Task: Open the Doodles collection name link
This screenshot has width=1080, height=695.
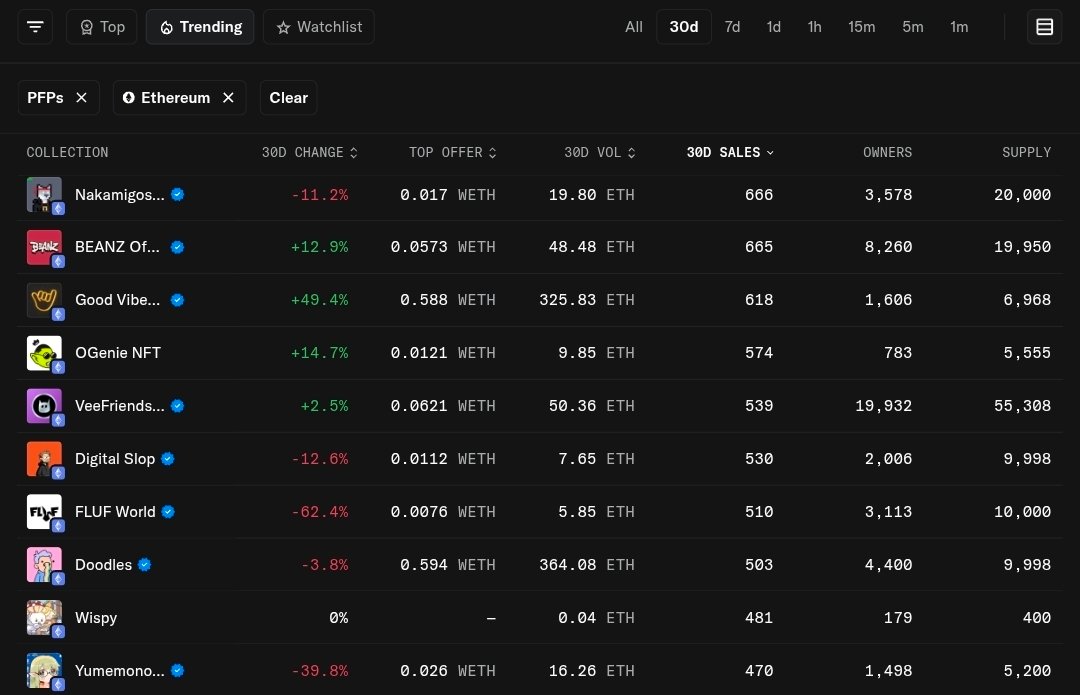Action: click(x=103, y=565)
